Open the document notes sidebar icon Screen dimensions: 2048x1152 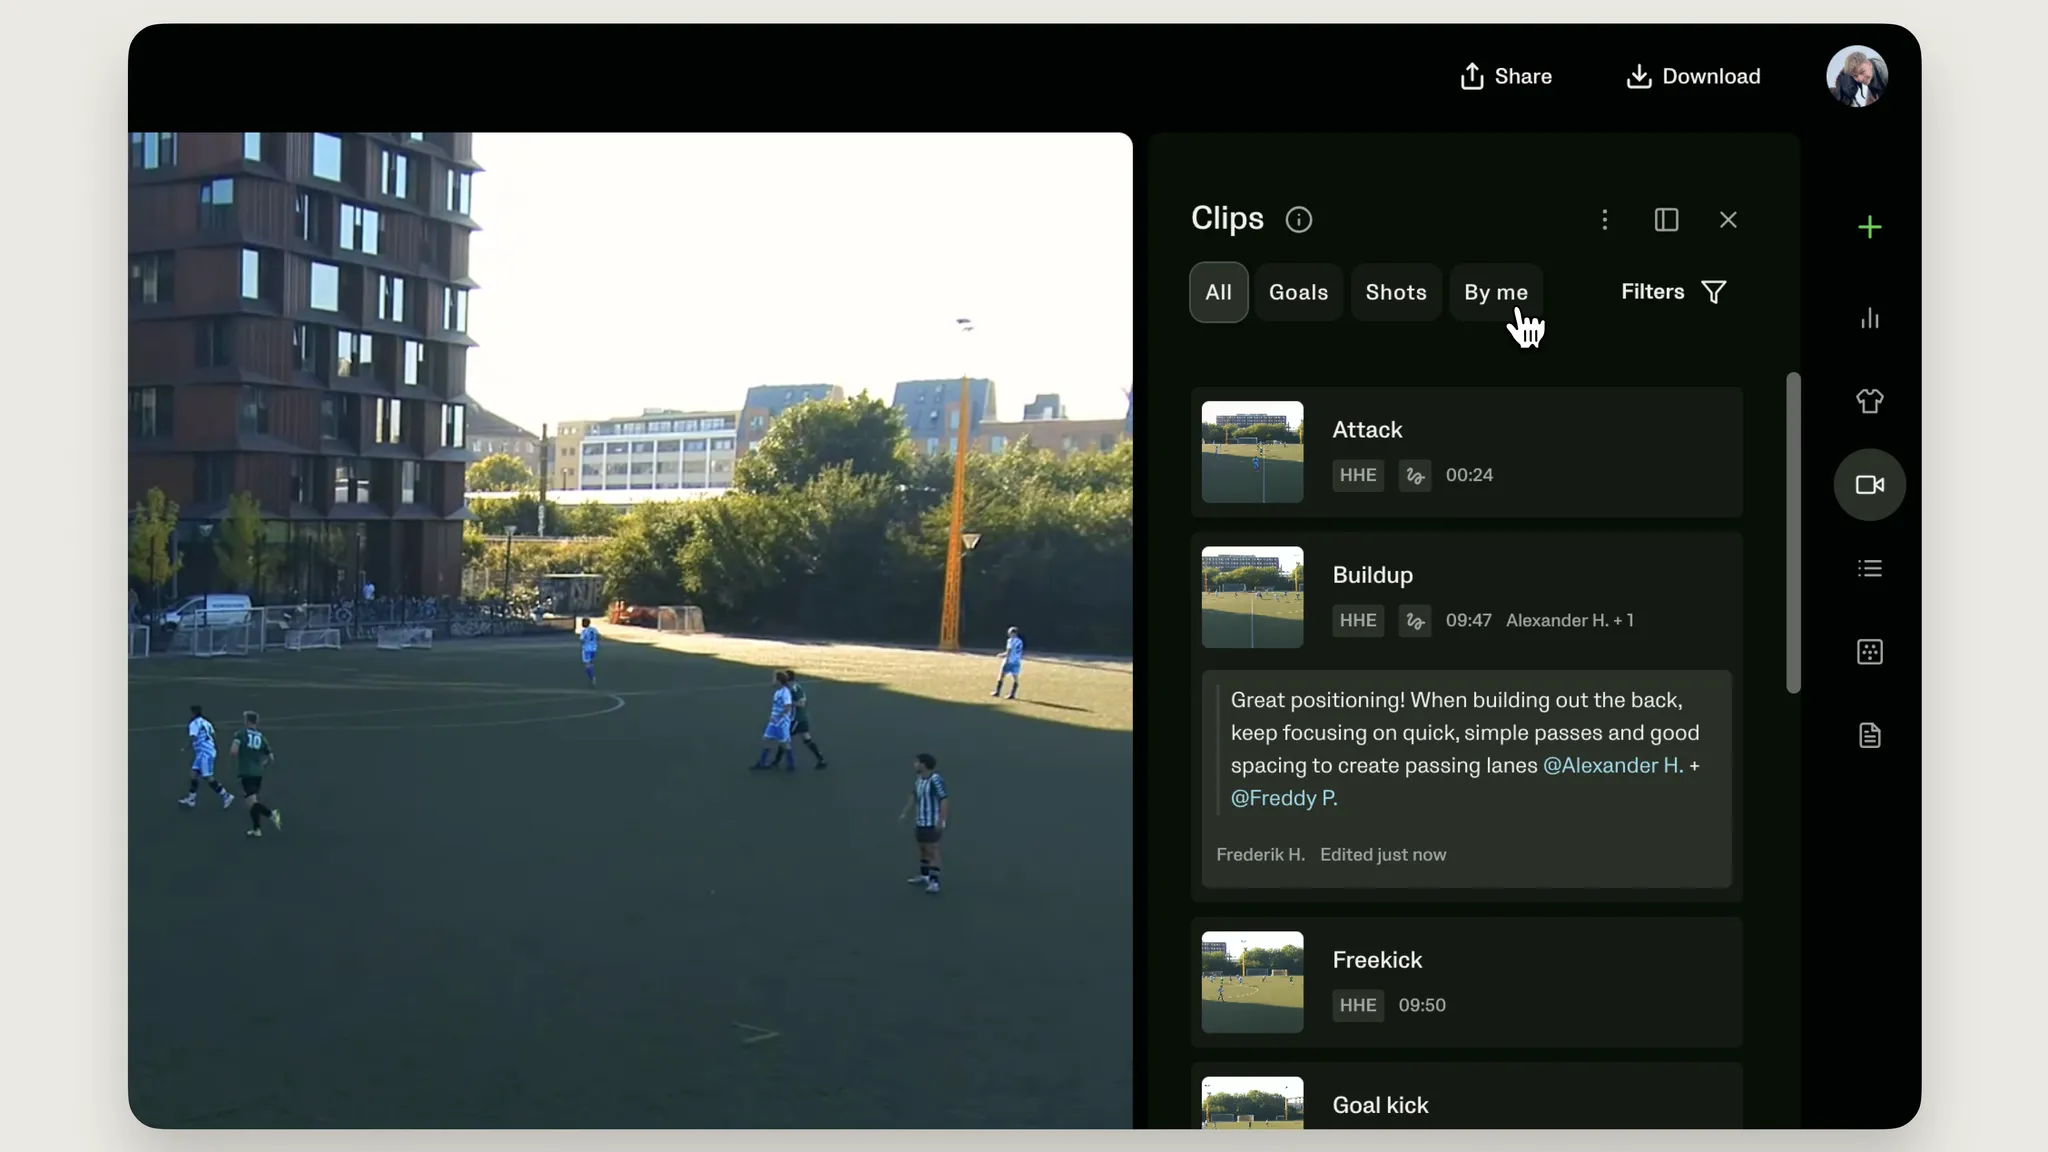[1869, 736]
